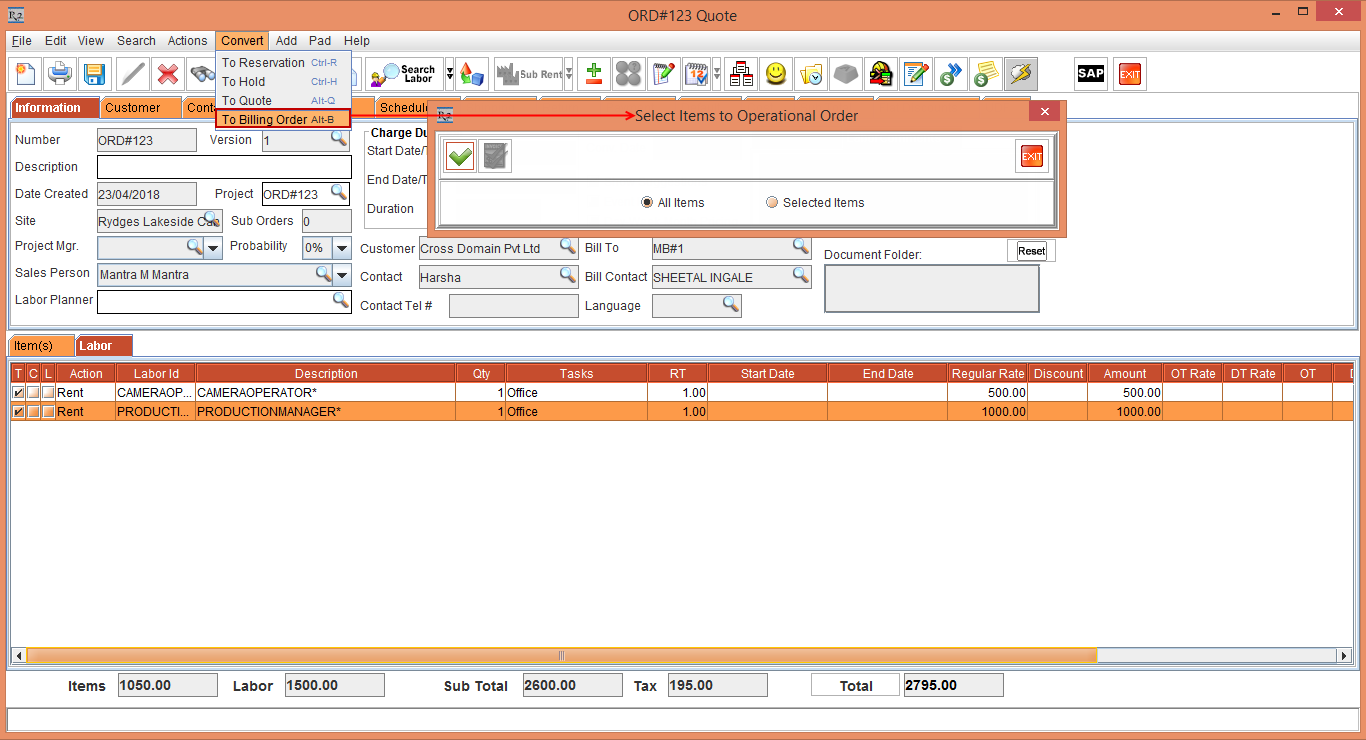Click the SAP toolbar icon
The image size is (1366, 740).
point(1090,73)
